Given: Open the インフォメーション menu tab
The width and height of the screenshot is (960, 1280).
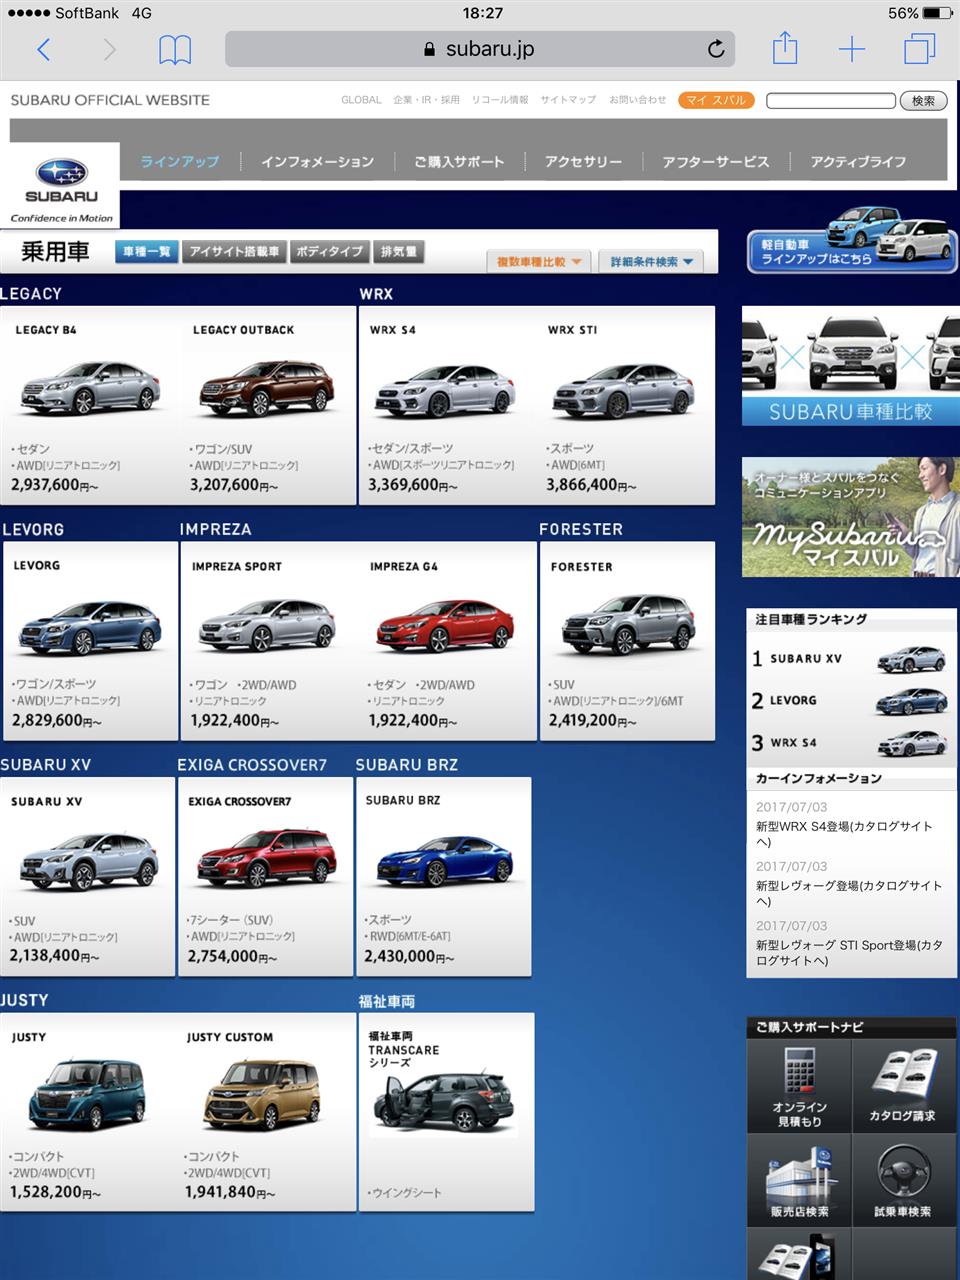Looking at the screenshot, I should tap(318, 161).
